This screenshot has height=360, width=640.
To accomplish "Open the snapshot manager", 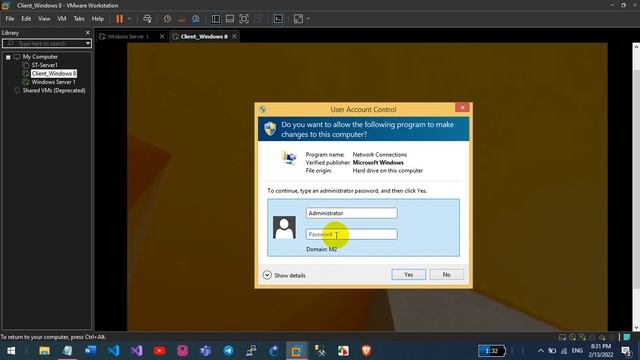I will tap(196, 19).
